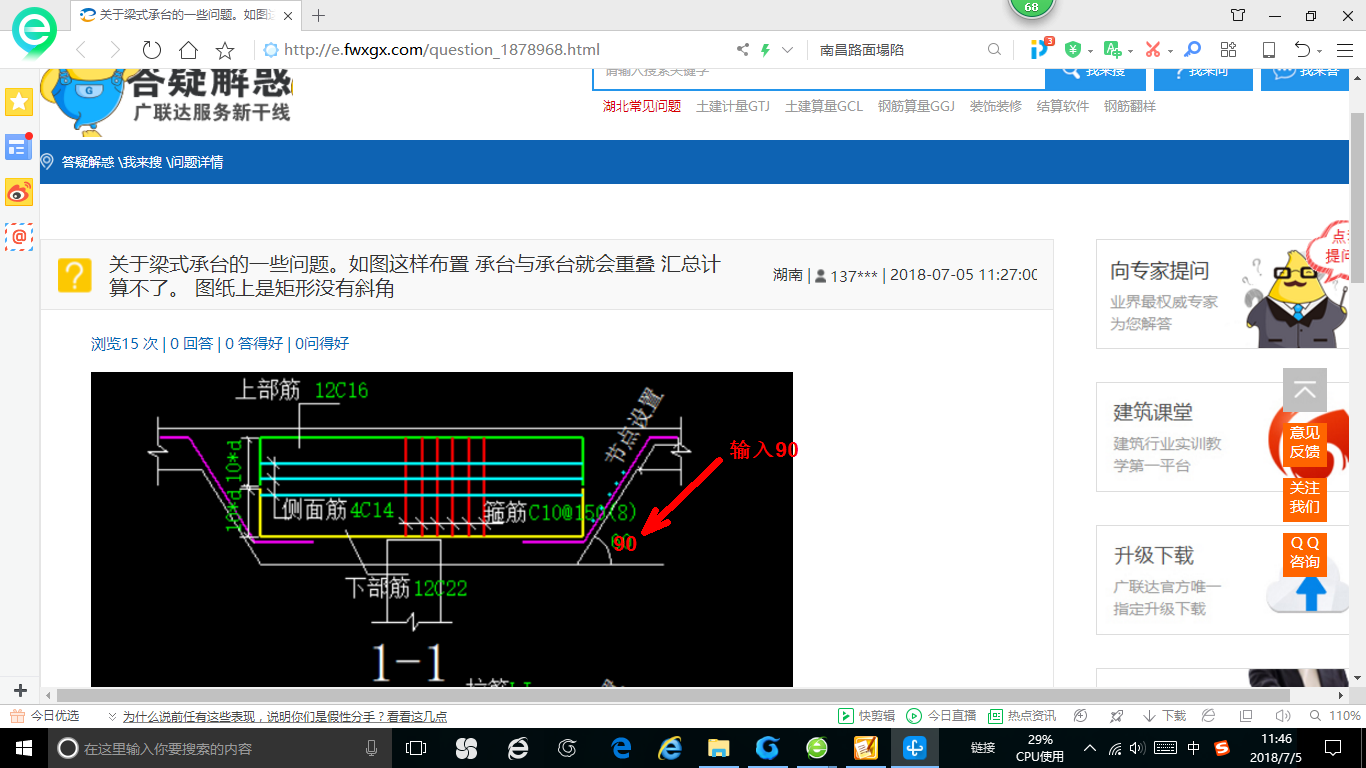1366x768 pixels.
Task: Open the mail @ sidebar icon
Action: coord(19,237)
